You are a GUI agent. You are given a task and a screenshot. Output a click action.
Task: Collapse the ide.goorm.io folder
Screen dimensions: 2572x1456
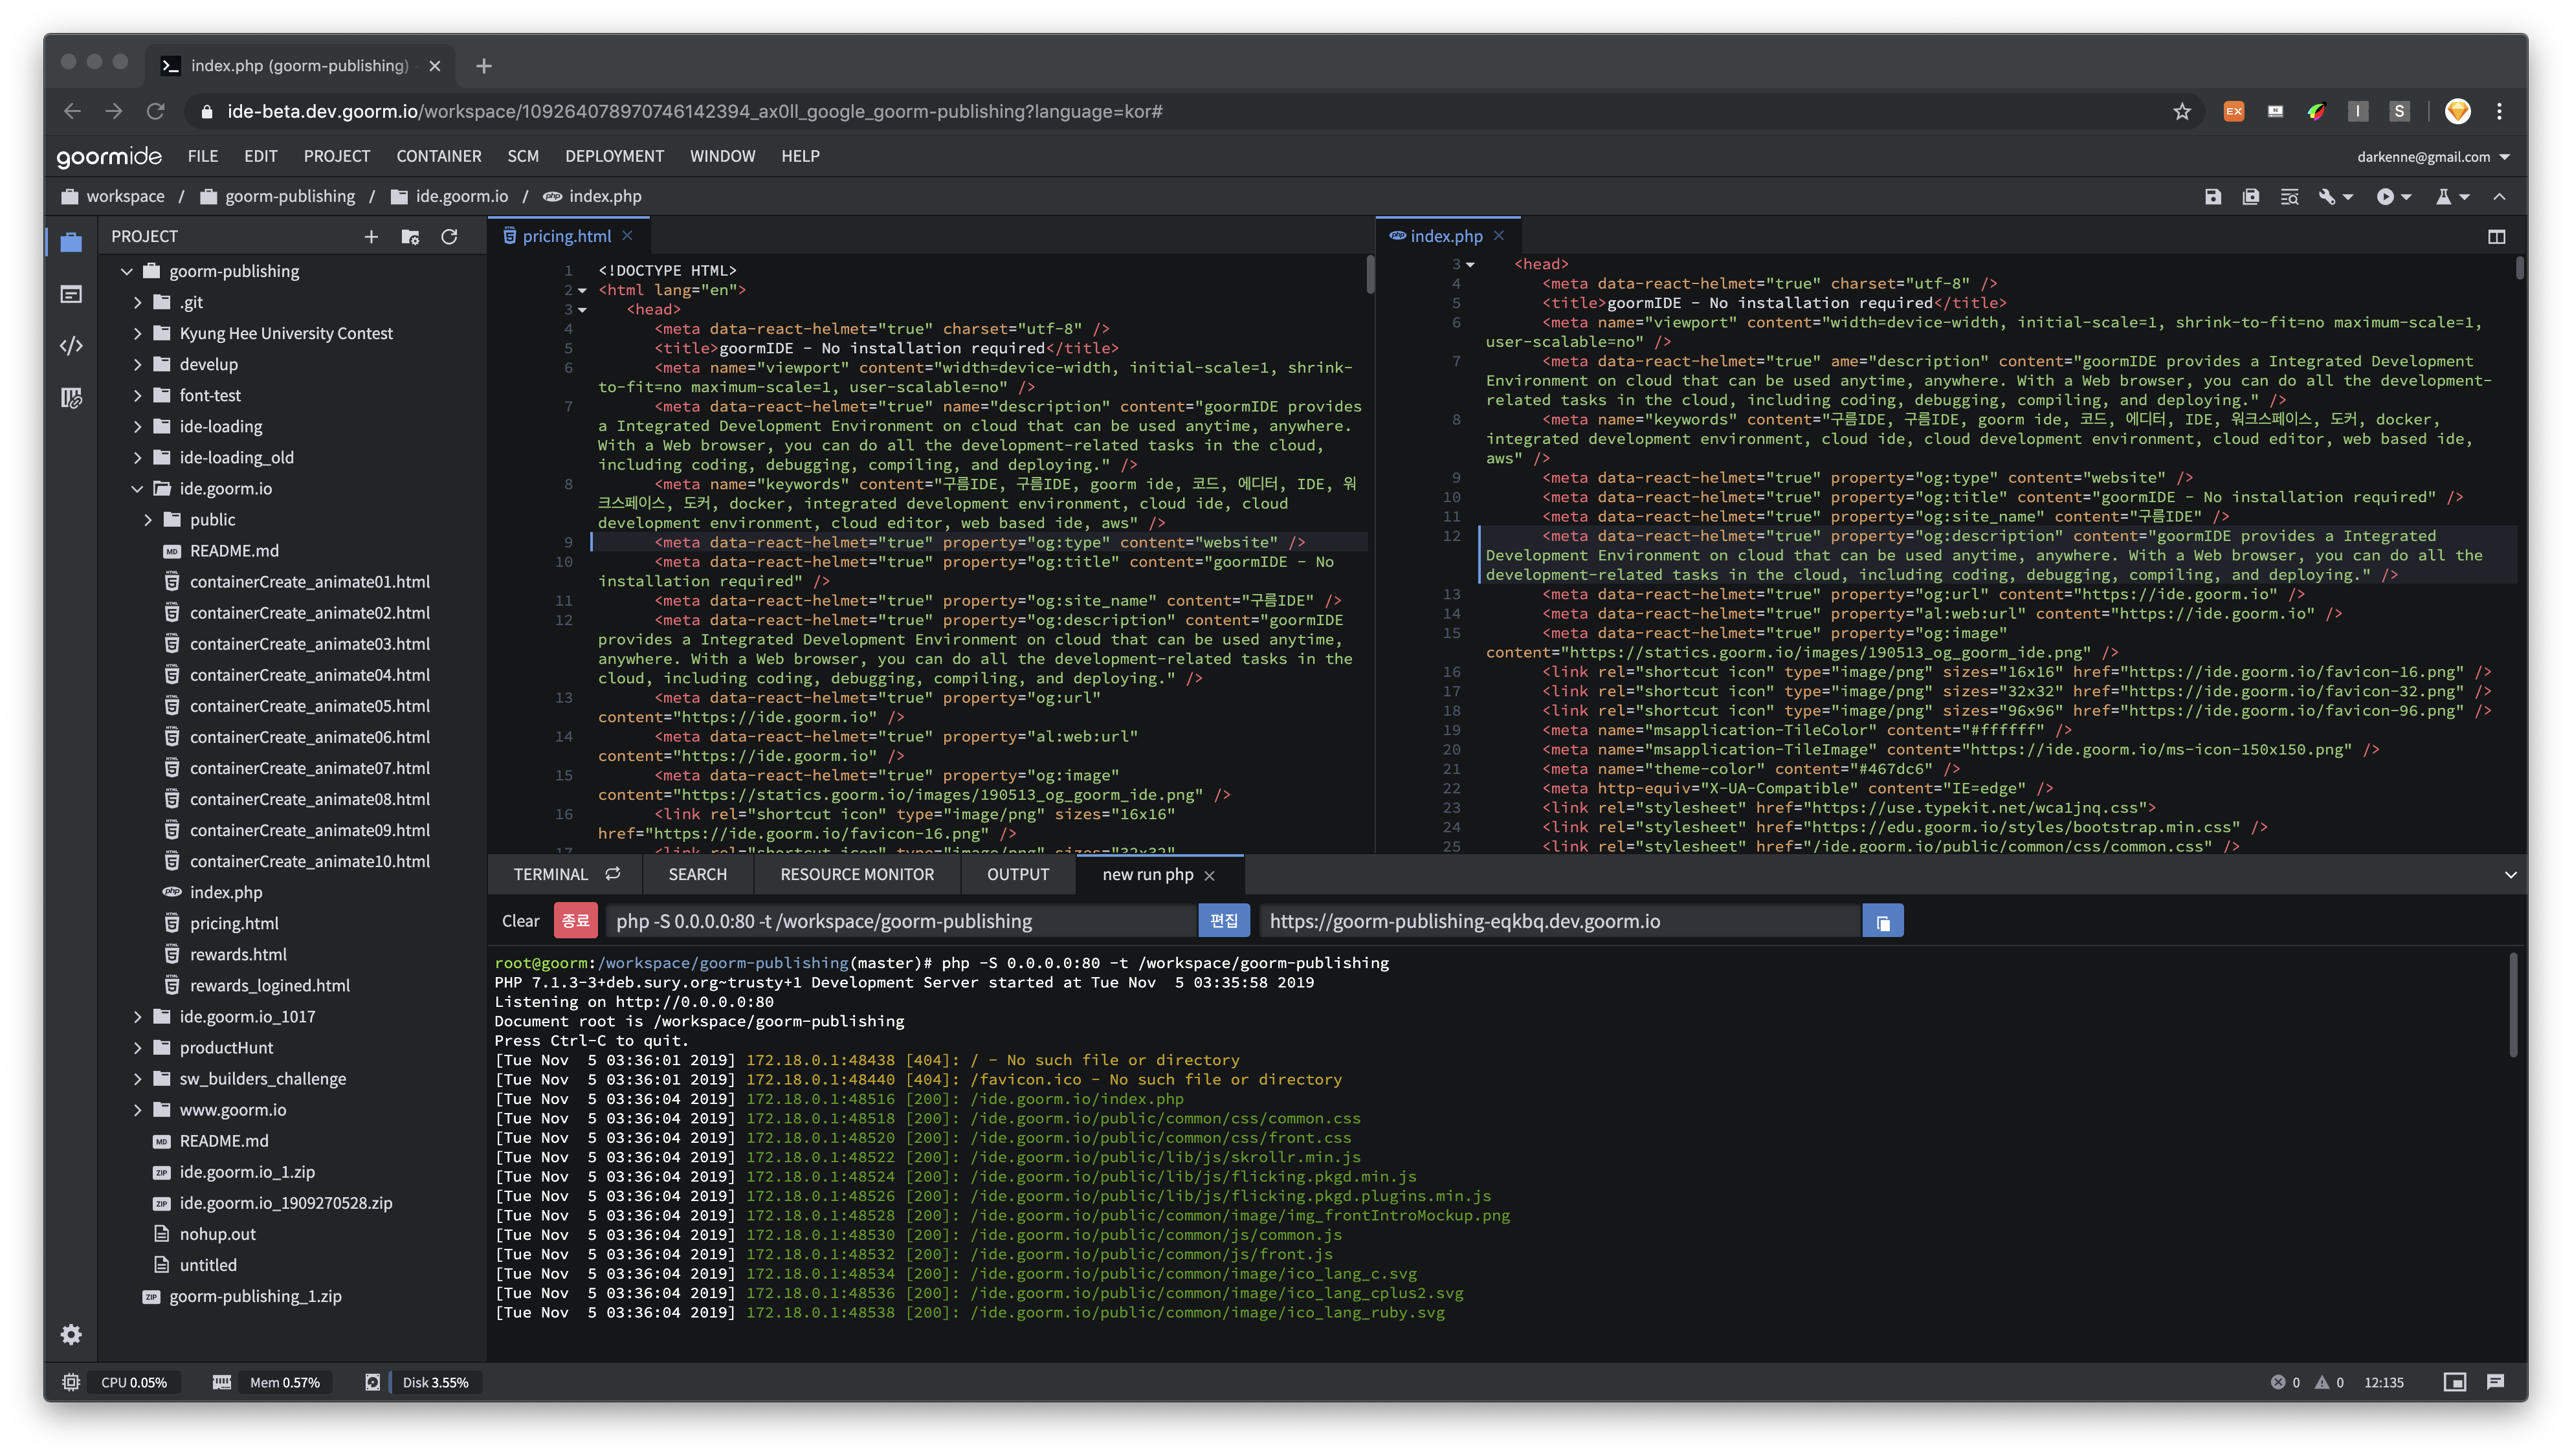(x=137, y=489)
